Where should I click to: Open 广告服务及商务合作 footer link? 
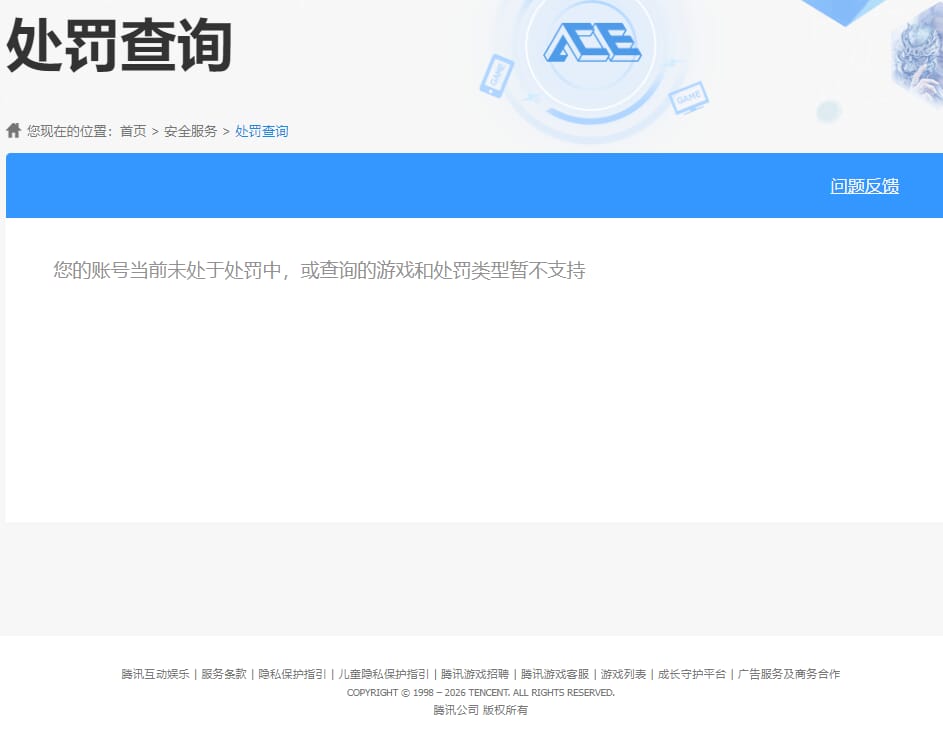[788, 674]
